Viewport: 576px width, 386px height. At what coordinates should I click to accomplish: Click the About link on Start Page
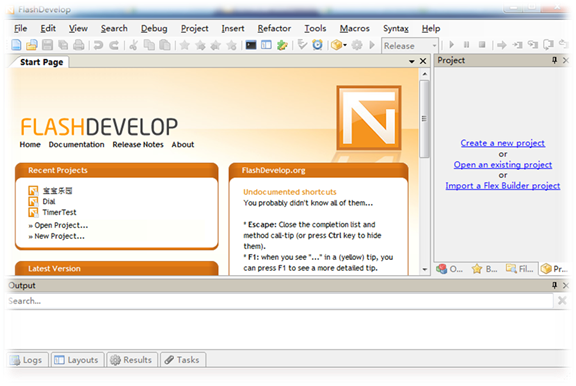(x=183, y=145)
